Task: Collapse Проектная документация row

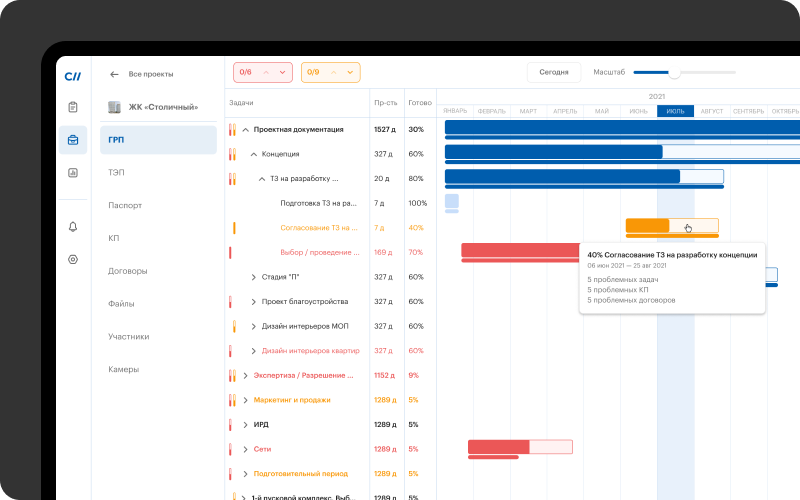Action: coord(245,130)
